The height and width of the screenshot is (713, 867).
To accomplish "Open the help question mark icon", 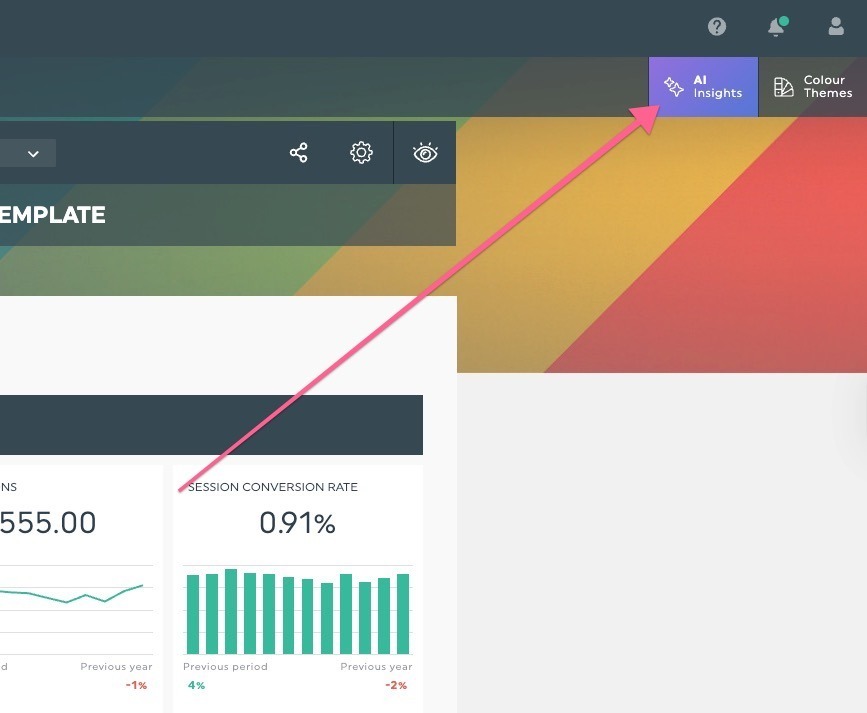I will click(x=717, y=27).
